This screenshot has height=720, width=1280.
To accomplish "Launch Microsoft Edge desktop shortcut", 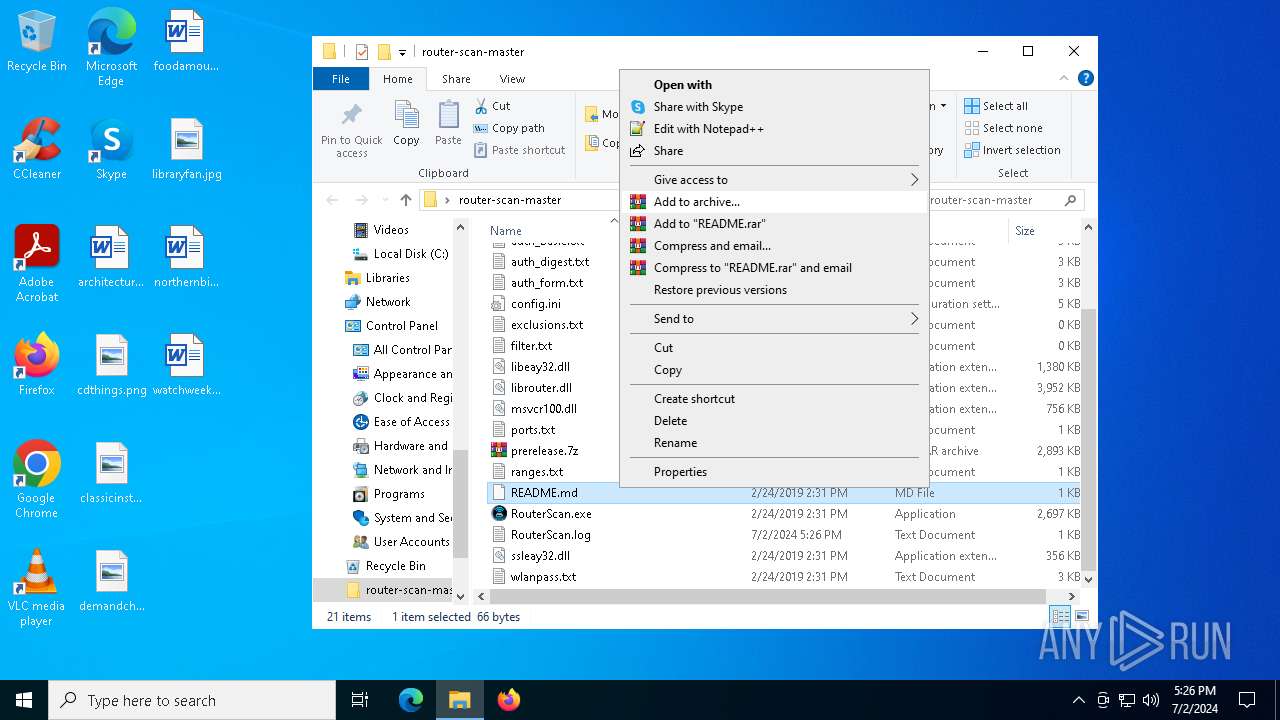I will click(x=111, y=48).
